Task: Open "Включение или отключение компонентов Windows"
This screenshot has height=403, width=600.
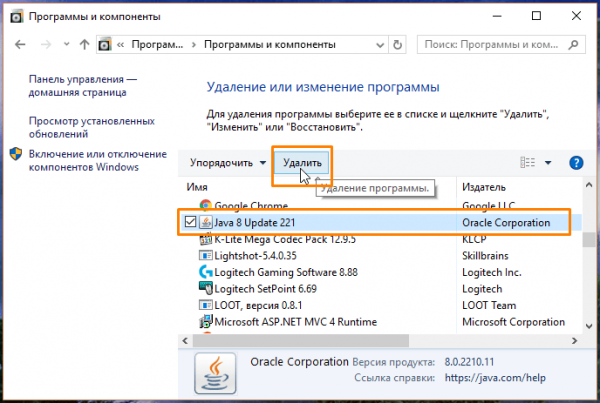Action: pyautogui.click(x=98, y=160)
